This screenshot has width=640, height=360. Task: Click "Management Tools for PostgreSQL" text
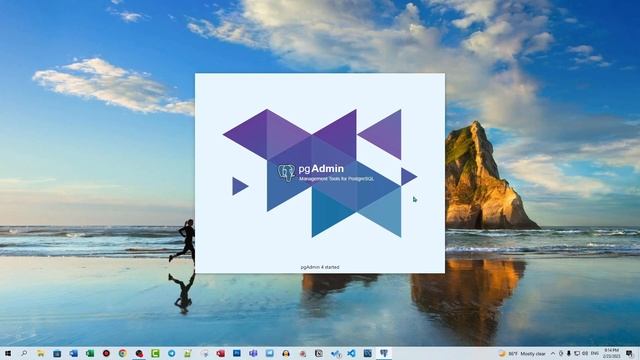tap(336, 179)
